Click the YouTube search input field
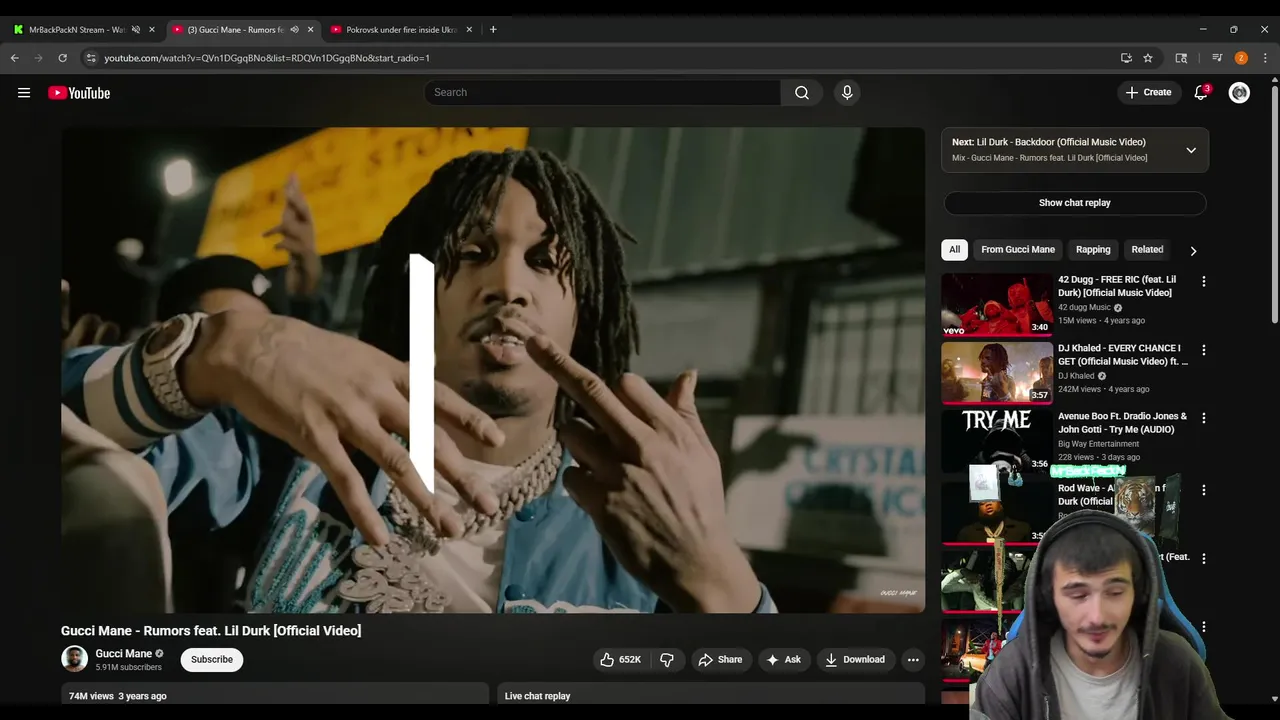The image size is (1280, 720). coord(602,92)
